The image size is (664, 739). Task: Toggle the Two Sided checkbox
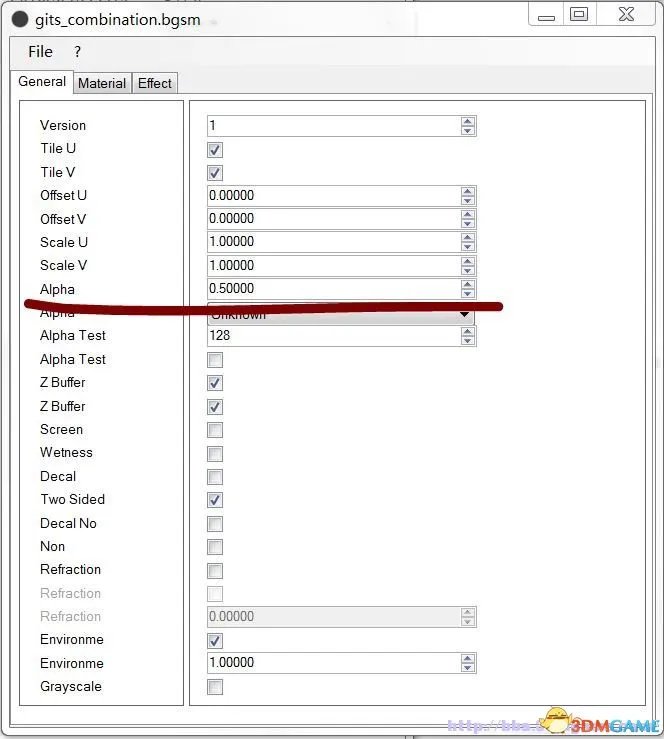point(215,500)
